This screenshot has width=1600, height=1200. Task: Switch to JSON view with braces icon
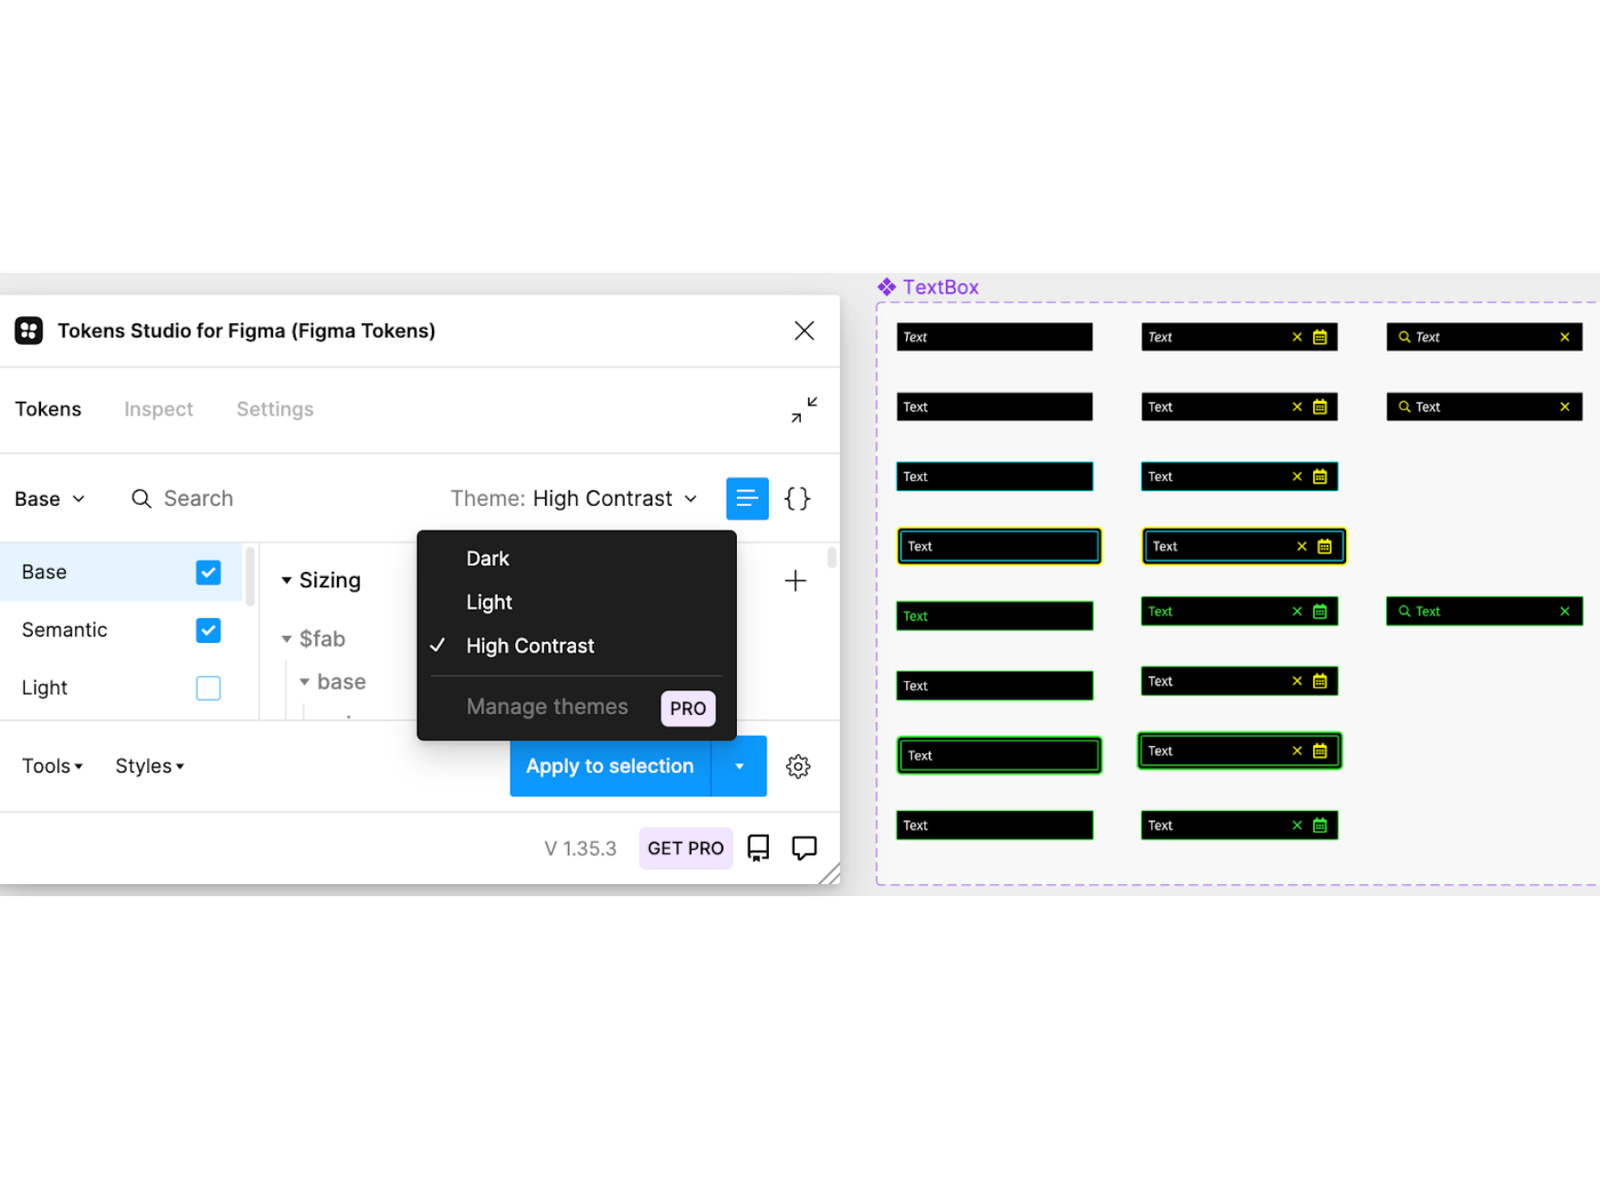point(797,499)
